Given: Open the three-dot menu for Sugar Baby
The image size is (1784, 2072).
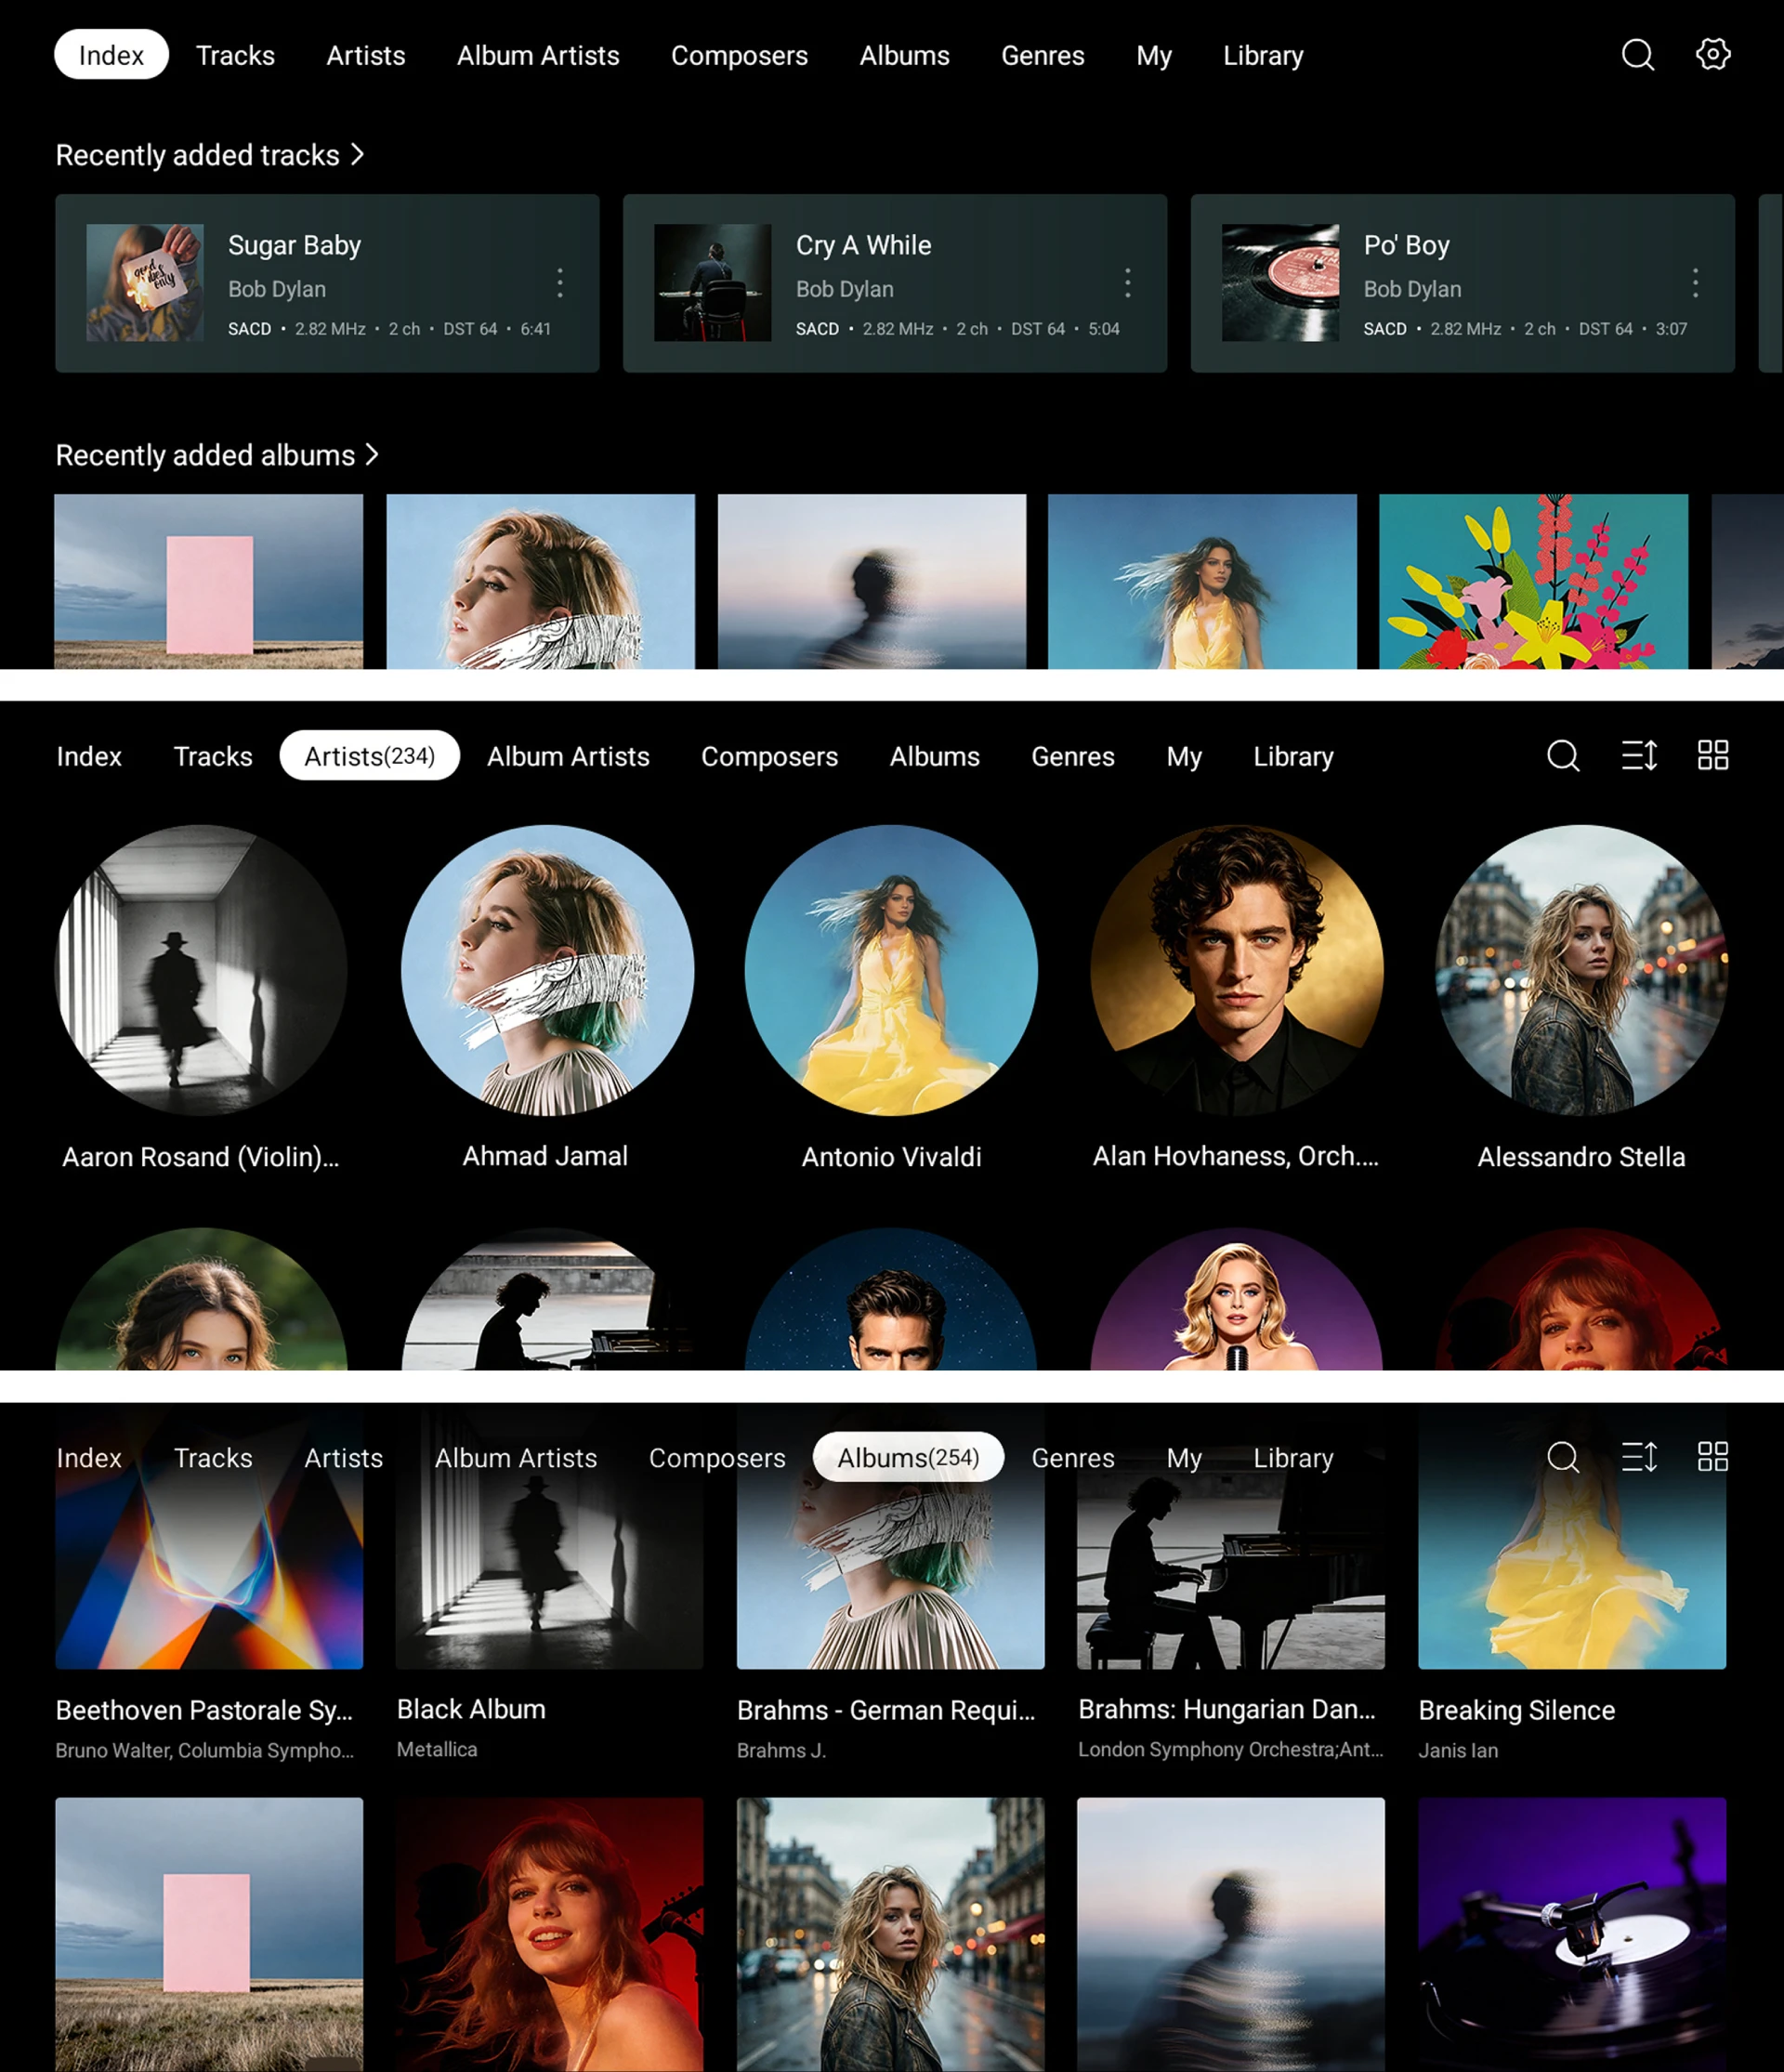Looking at the screenshot, I should point(560,283).
